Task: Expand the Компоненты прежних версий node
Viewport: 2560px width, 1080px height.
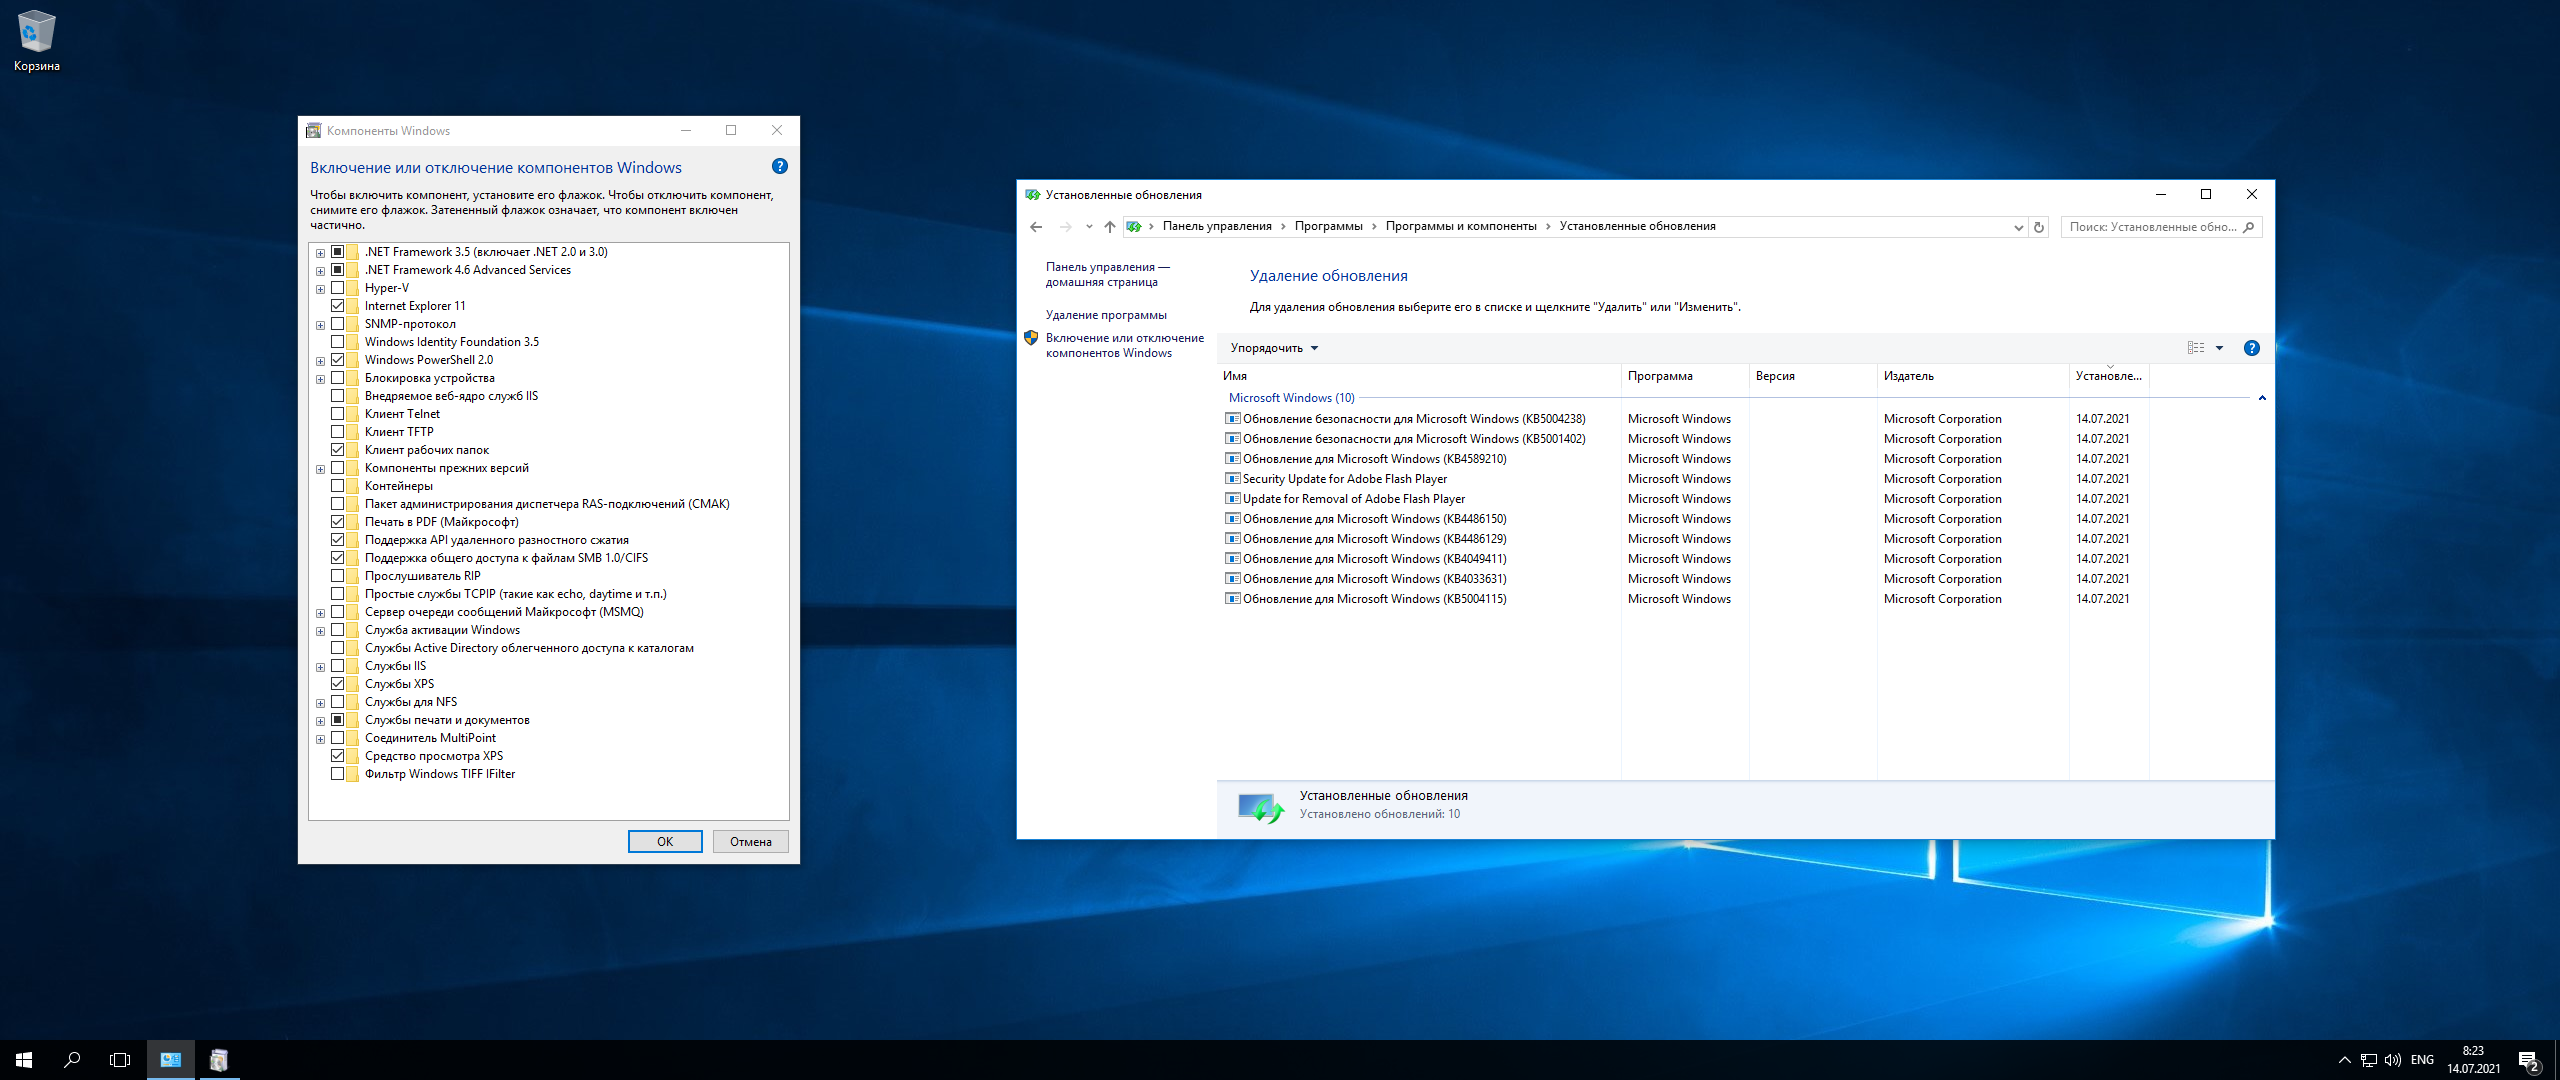Action: (x=320, y=469)
